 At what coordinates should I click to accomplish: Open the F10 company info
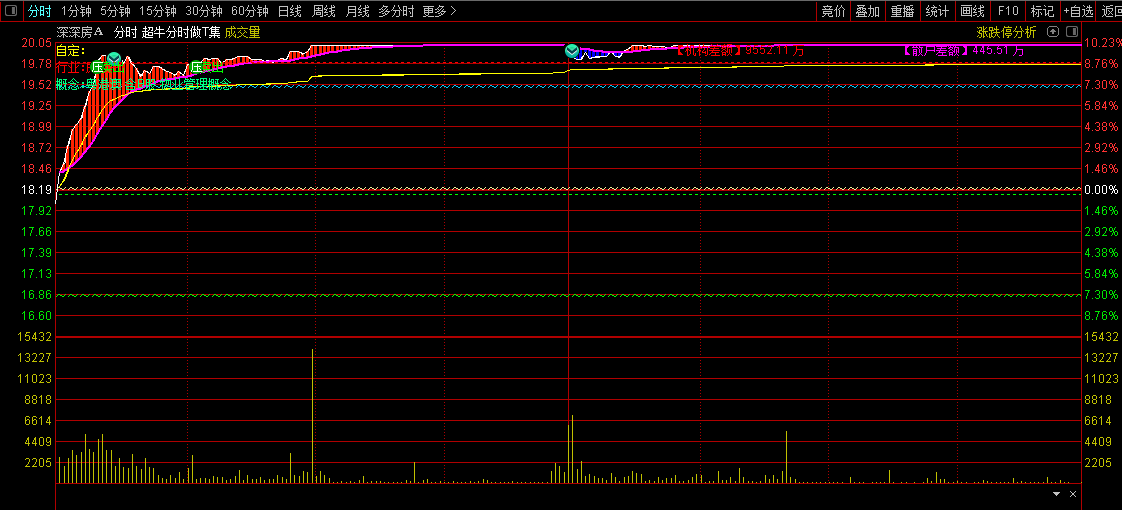click(x=1008, y=12)
